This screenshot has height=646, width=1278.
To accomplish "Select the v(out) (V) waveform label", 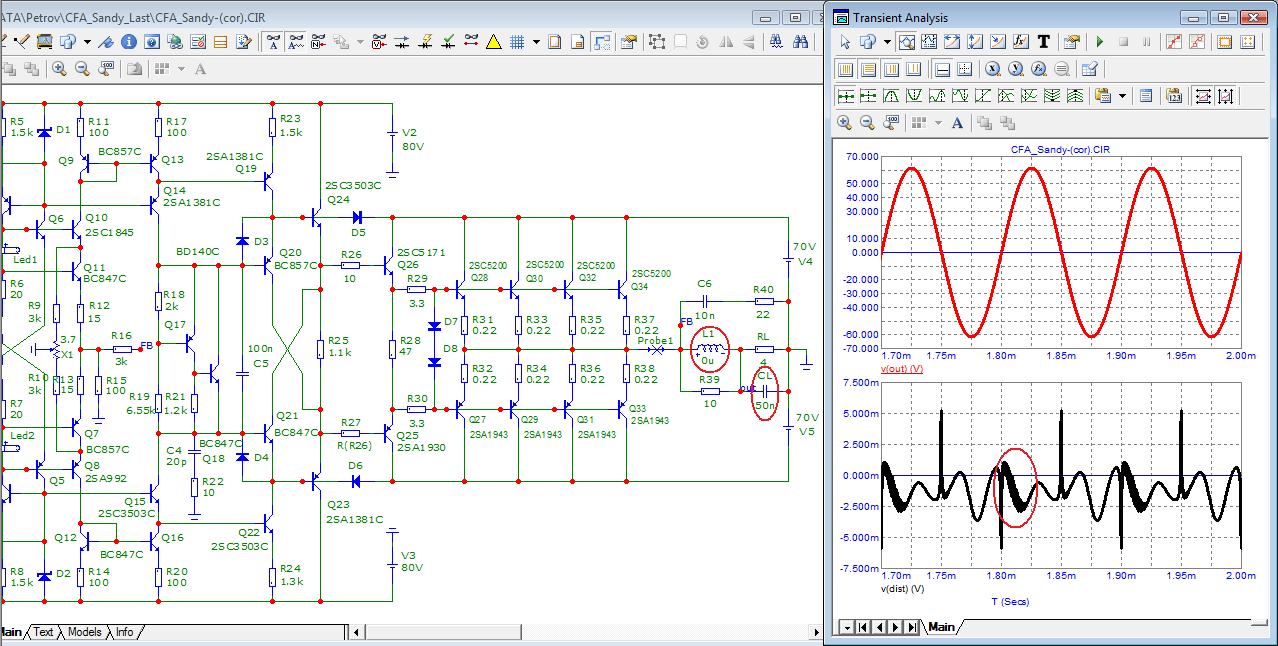I will click(x=901, y=369).
